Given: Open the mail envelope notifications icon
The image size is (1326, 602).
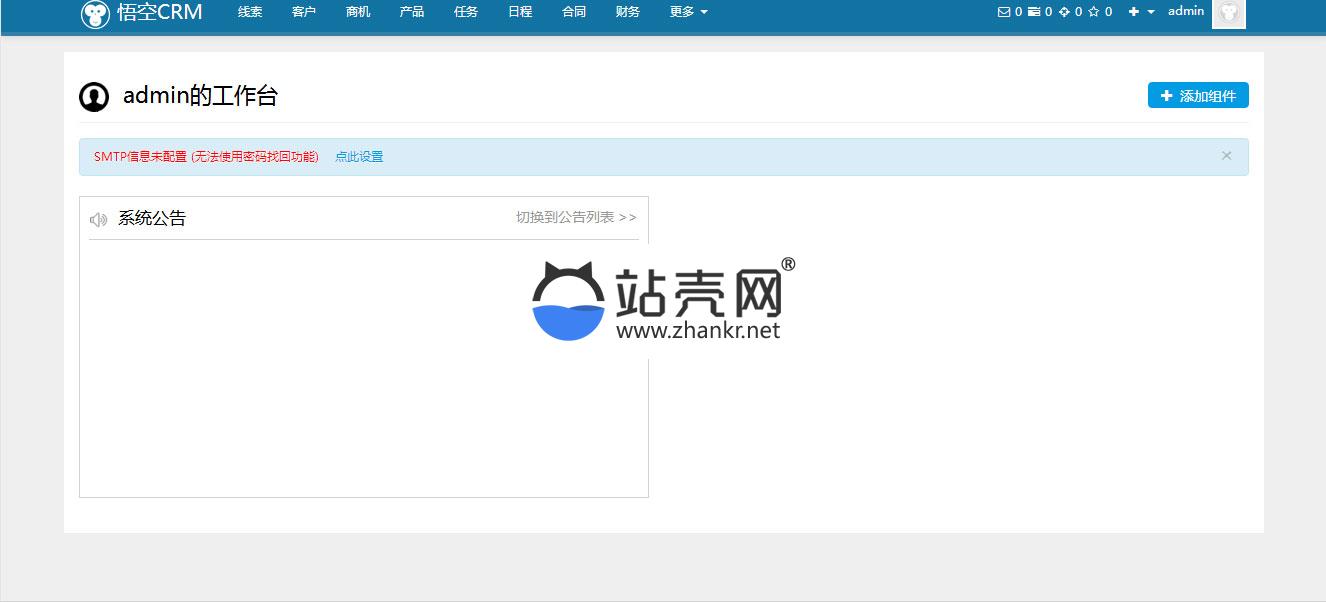Looking at the screenshot, I should [x=1004, y=12].
